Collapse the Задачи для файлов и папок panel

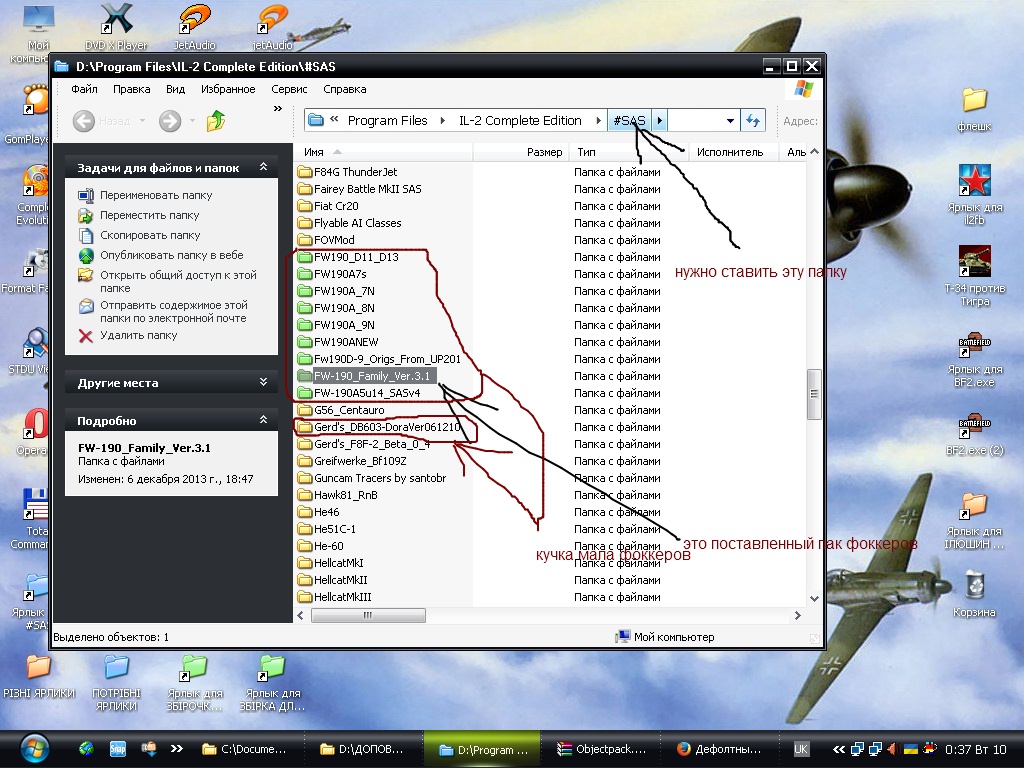pyautogui.click(x=263, y=167)
